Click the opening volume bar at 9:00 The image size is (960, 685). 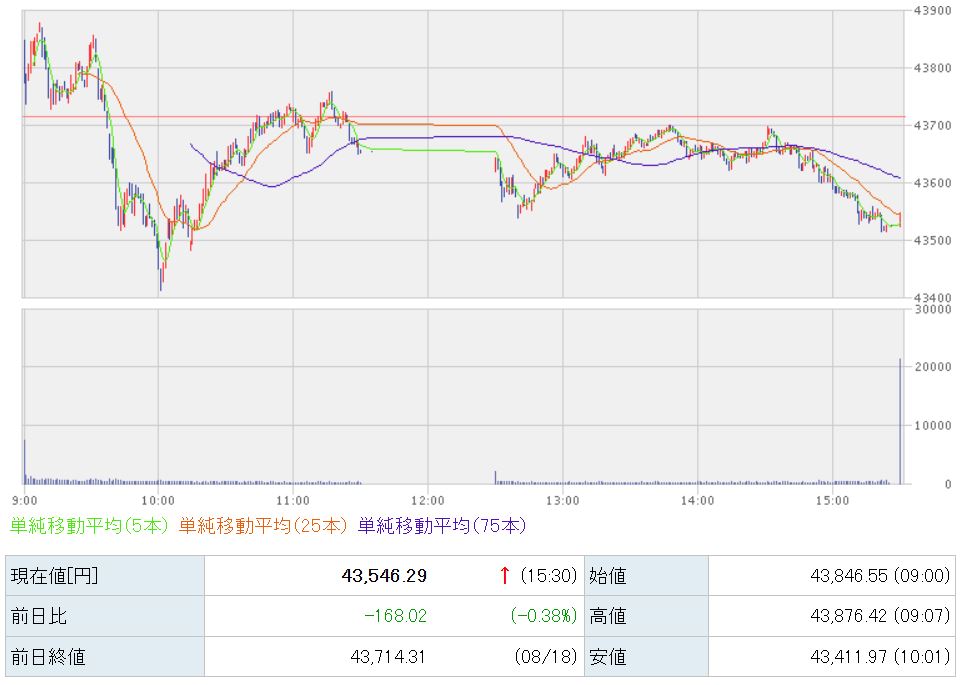point(24,462)
